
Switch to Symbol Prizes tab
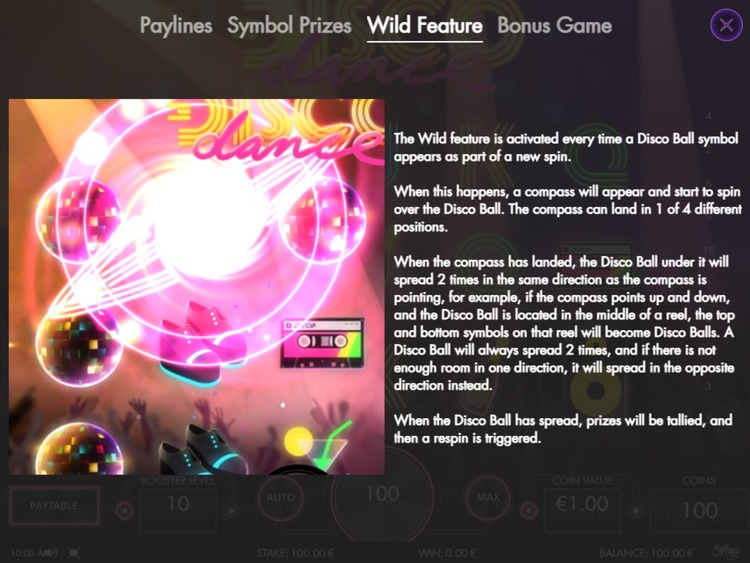tap(289, 25)
